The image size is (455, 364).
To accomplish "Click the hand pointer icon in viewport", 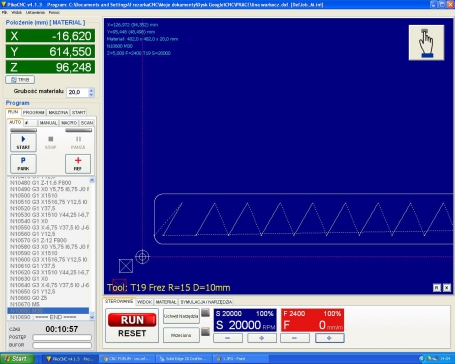I will click(x=426, y=43).
